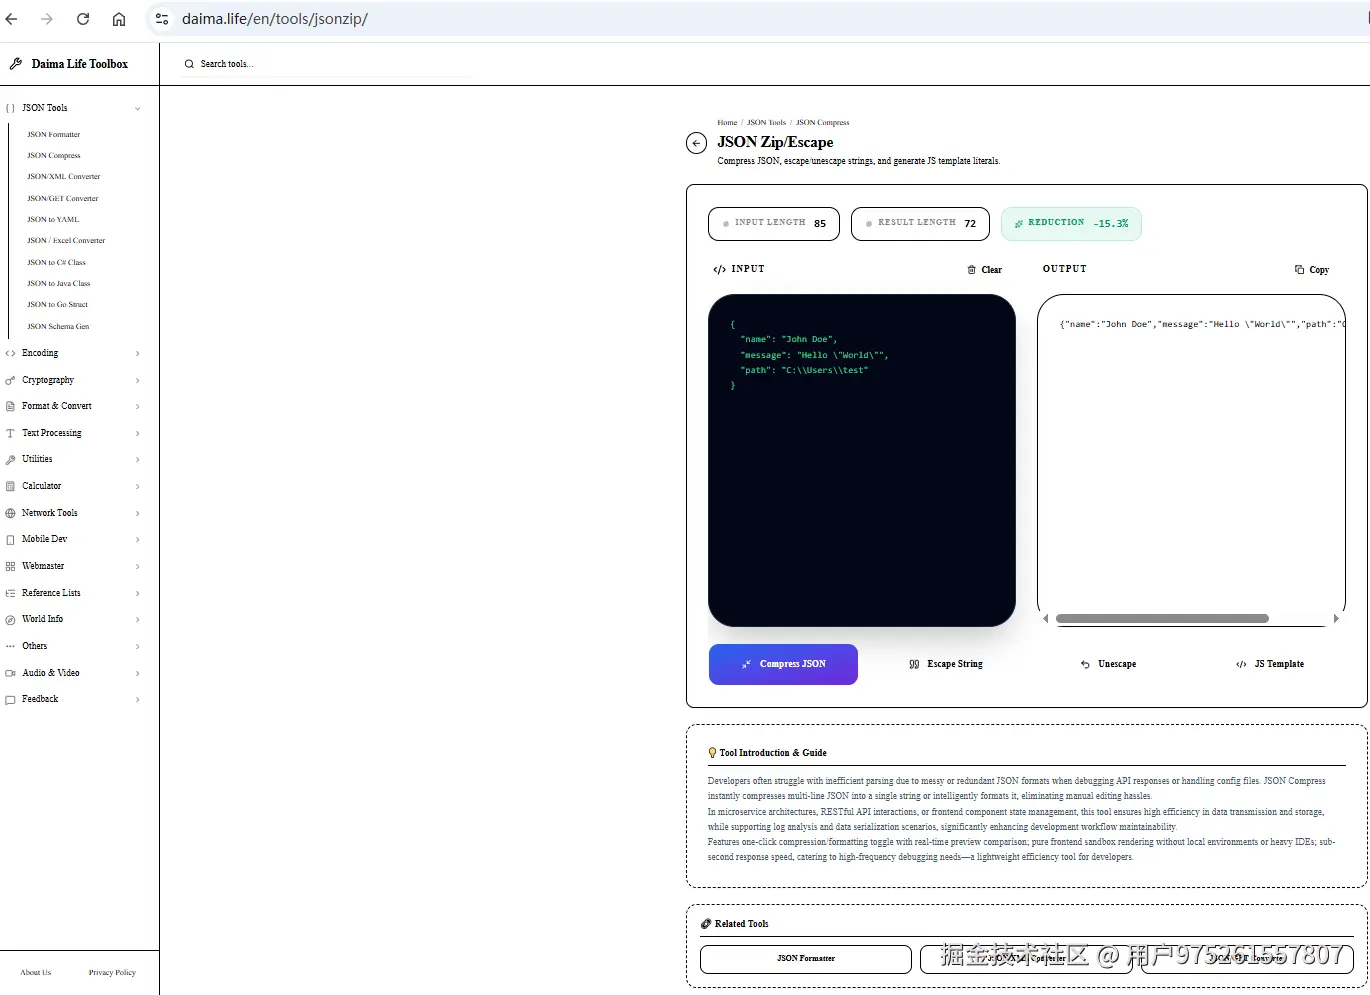Click the Compress JSON button
The image size is (1370, 995).
783,664
